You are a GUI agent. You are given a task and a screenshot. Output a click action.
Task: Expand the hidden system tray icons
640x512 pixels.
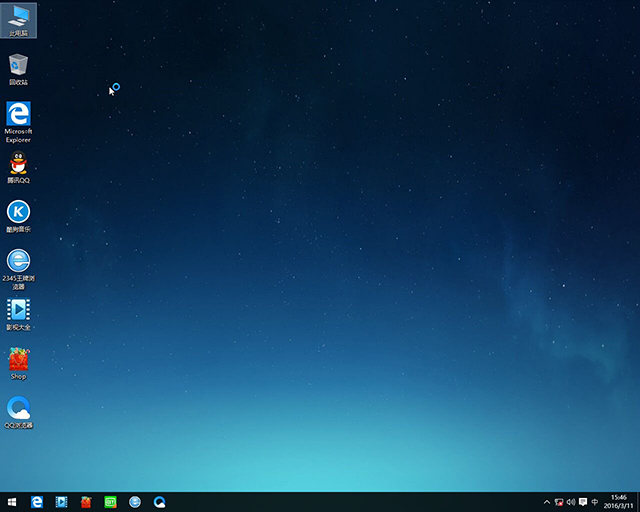pos(546,501)
